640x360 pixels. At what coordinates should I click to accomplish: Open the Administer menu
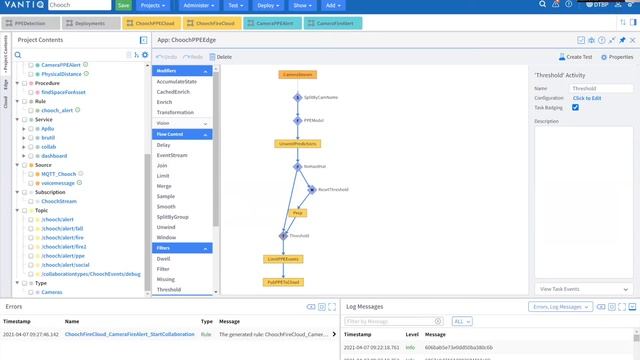[x=199, y=5]
